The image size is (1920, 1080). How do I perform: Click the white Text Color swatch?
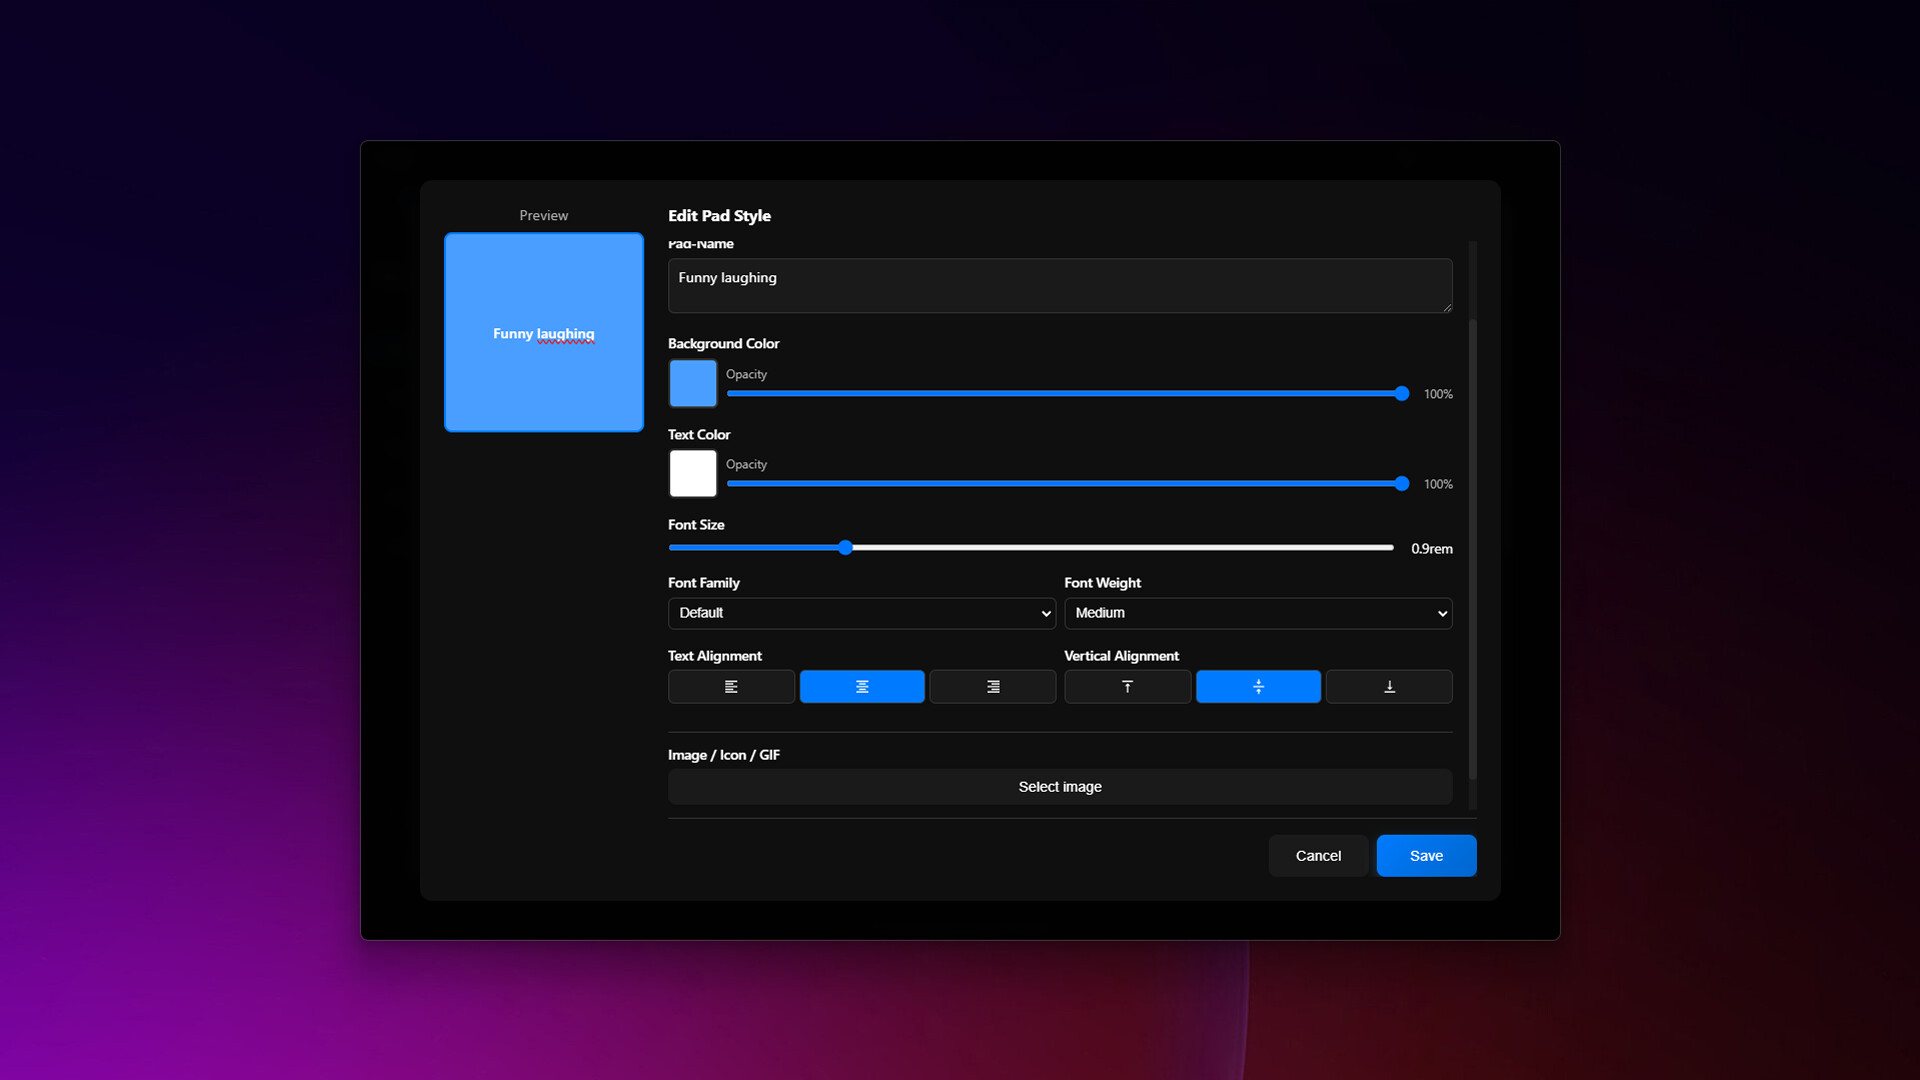click(x=693, y=473)
